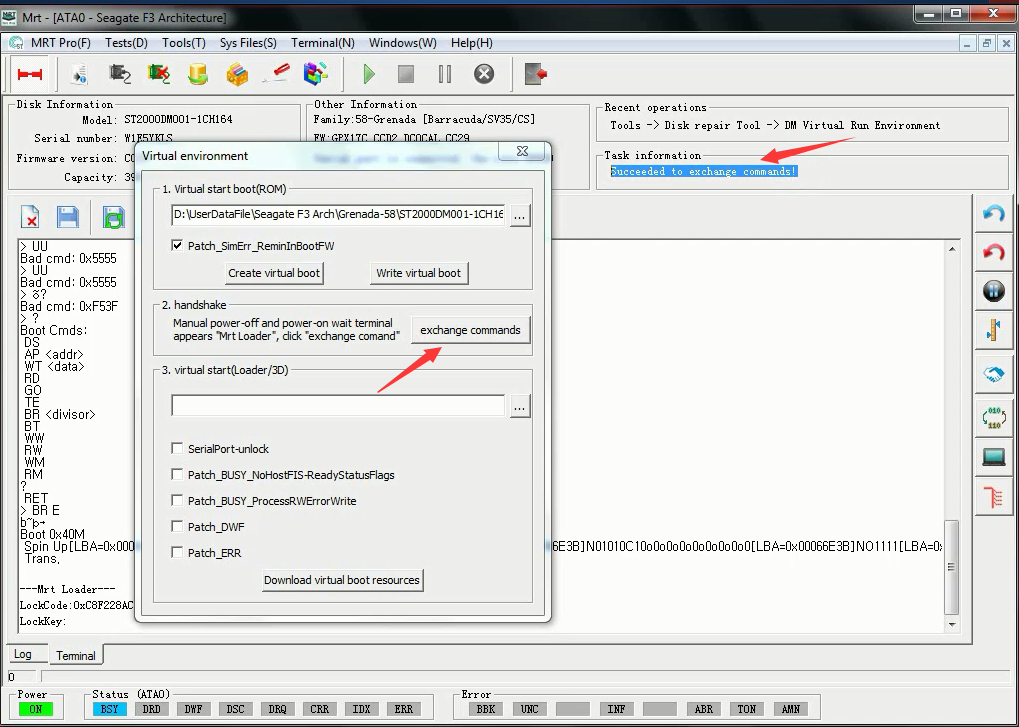Click the Create virtual boot button
1019x727 pixels.
coord(274,273)
